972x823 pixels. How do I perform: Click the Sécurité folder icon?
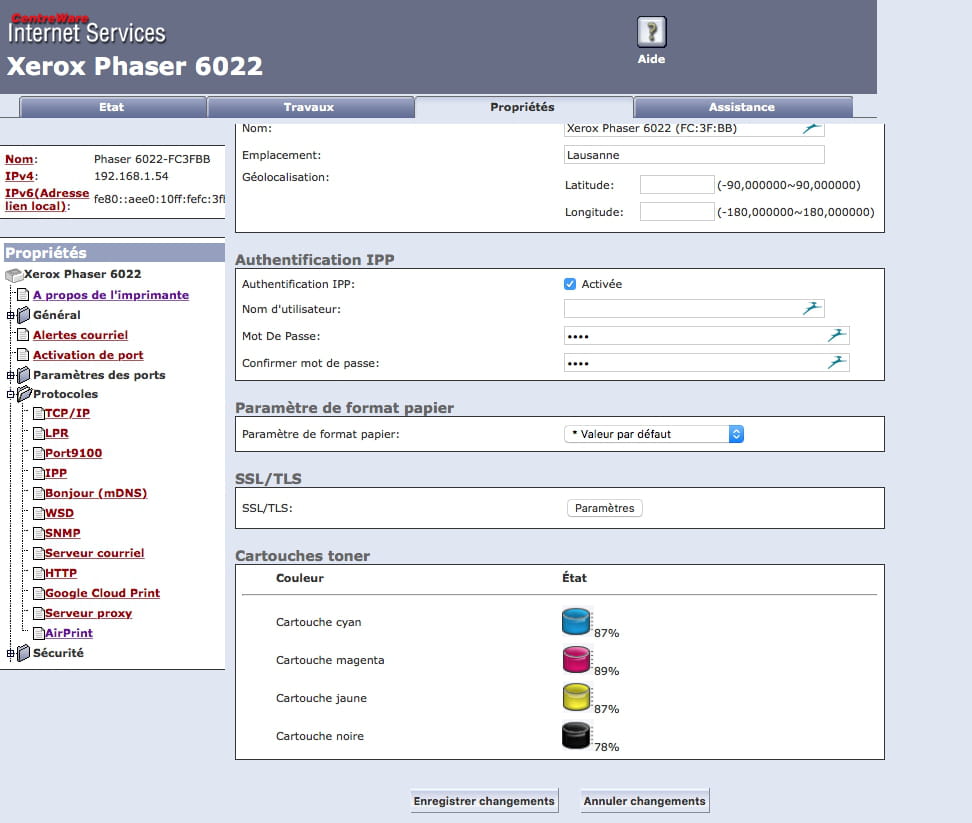(24, 653)
